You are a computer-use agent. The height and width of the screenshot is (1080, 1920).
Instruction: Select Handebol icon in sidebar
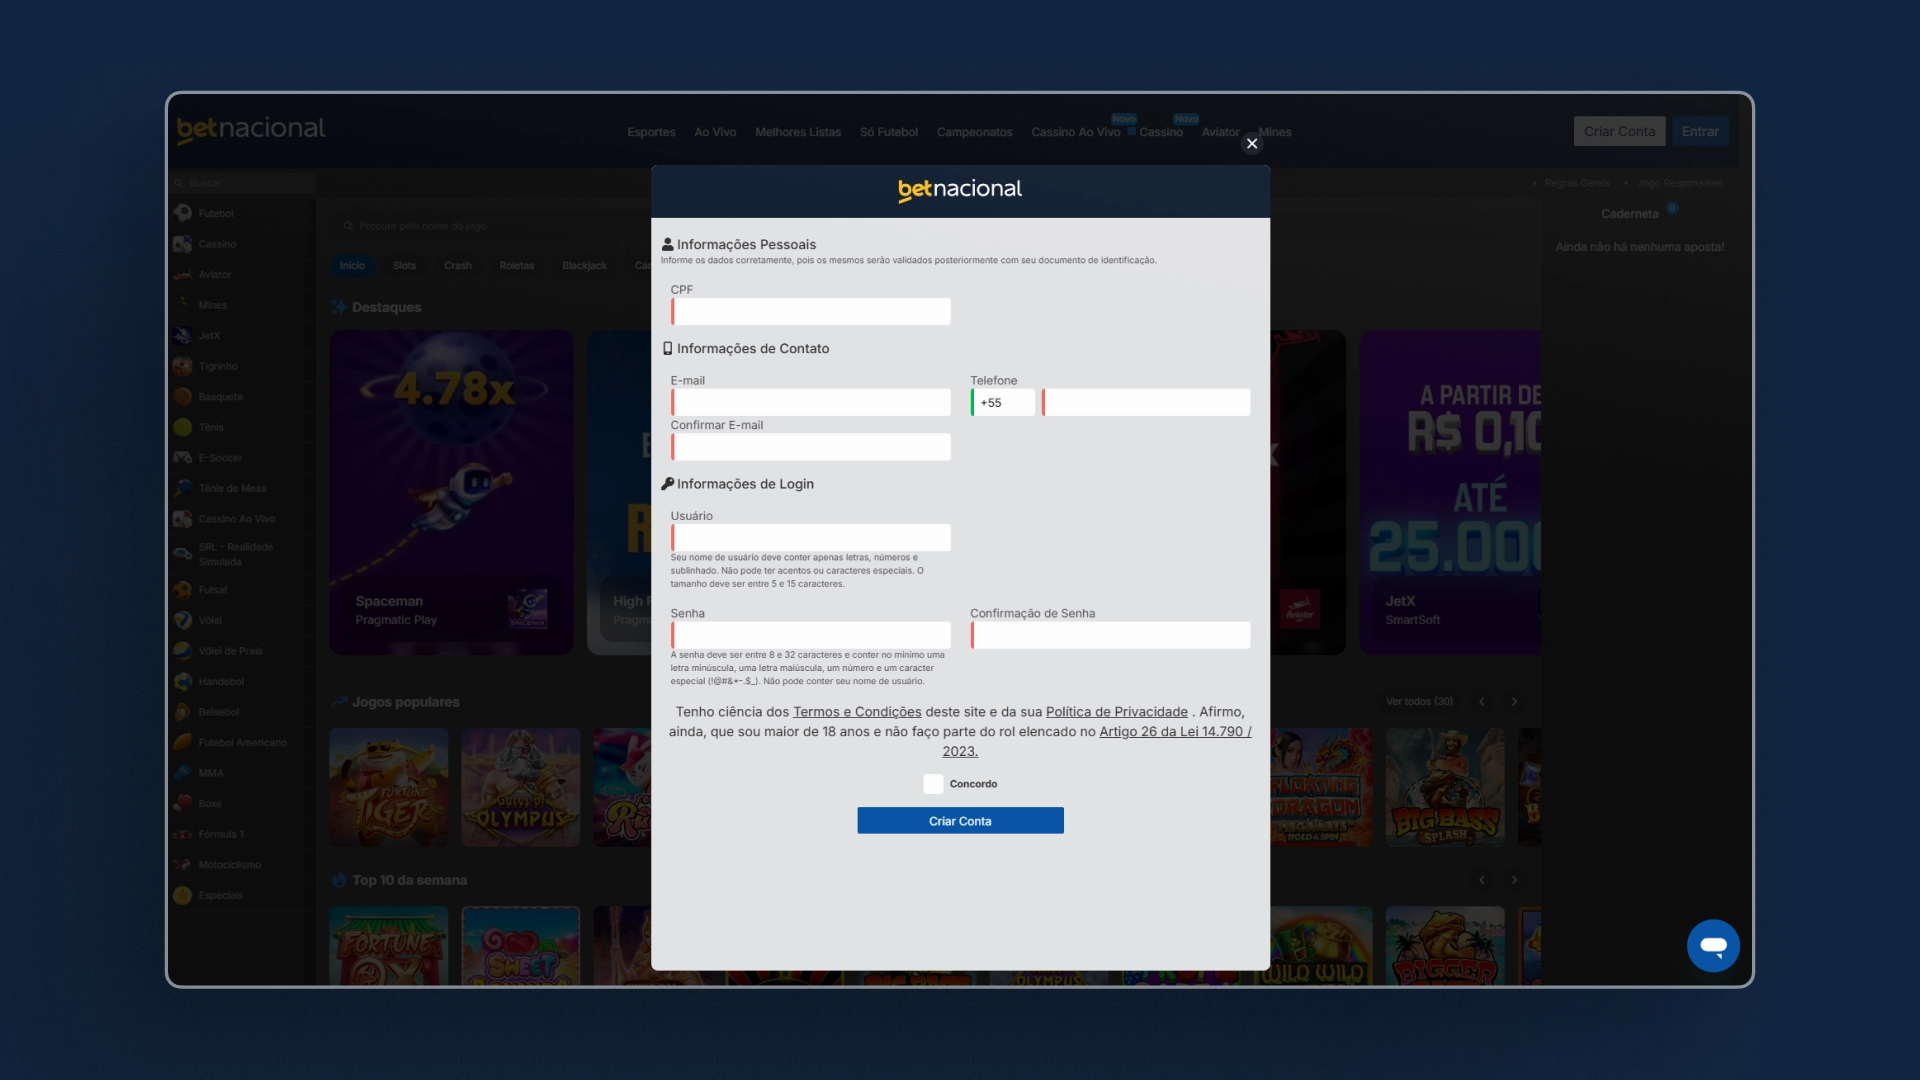coord(182,681)
